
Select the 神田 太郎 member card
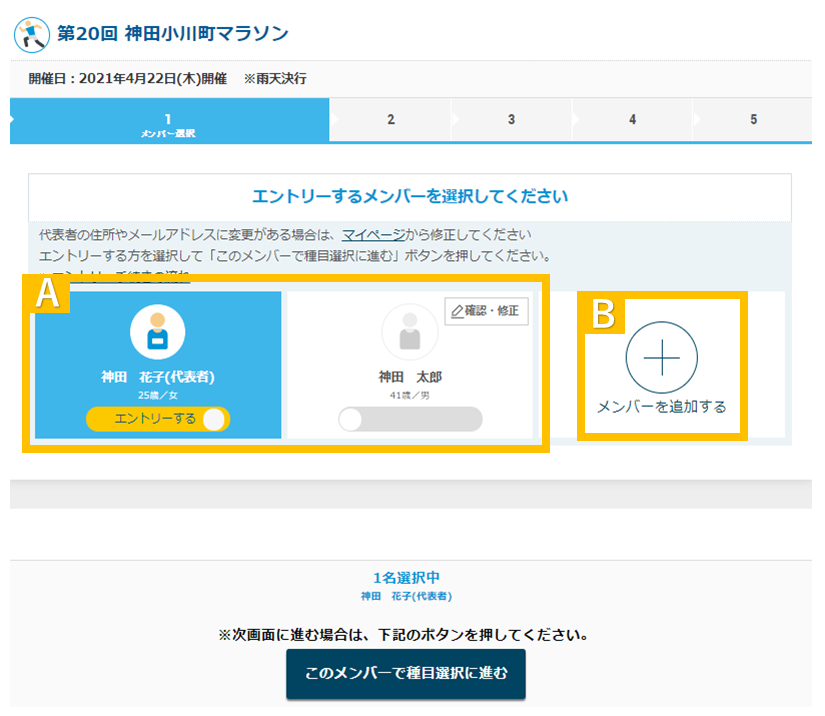tap(410, 365)
